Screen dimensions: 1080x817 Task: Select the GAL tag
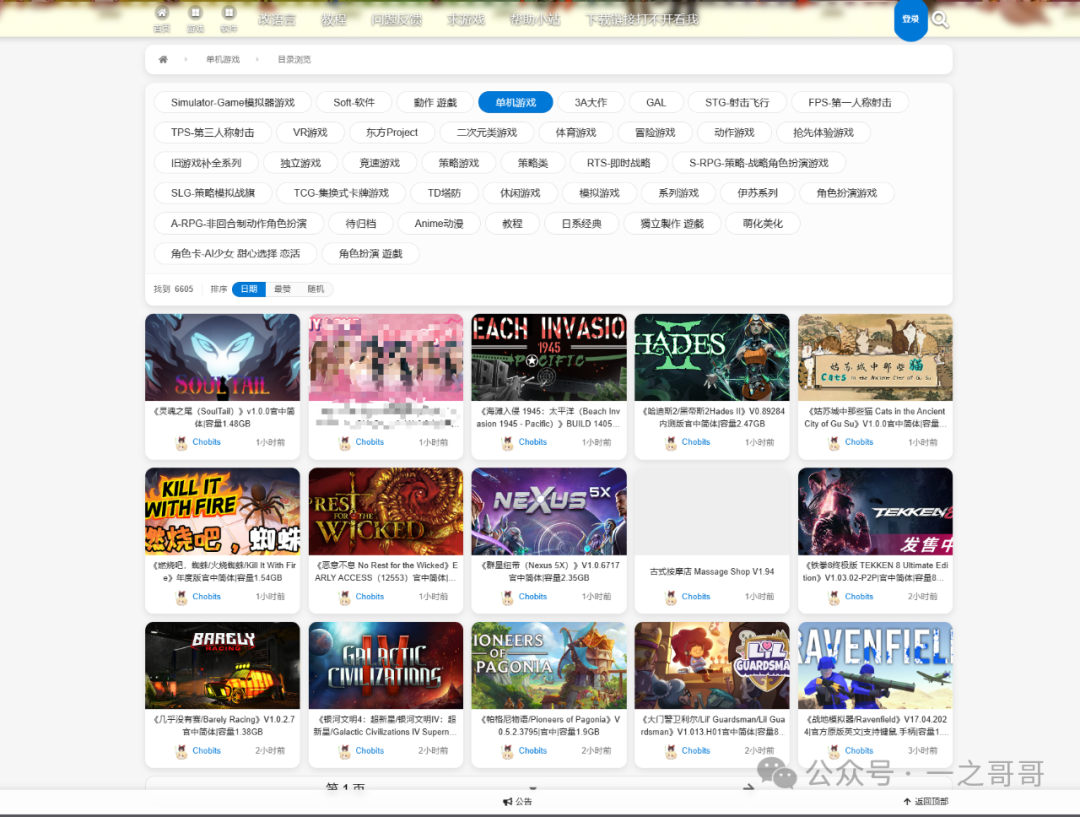(656, 103)
